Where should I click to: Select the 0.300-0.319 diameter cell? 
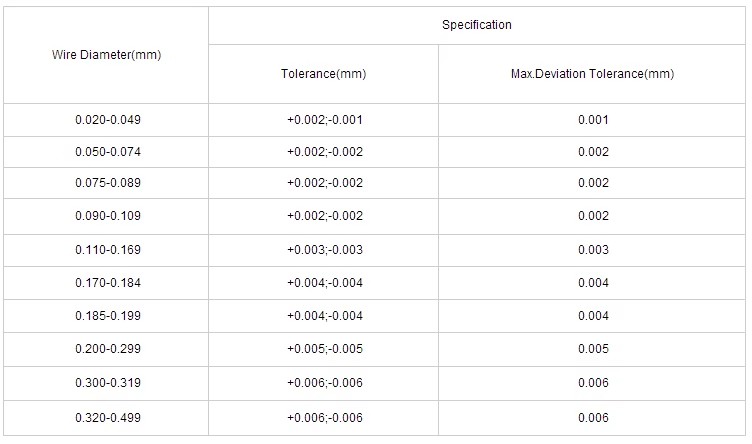pos(107,383)
